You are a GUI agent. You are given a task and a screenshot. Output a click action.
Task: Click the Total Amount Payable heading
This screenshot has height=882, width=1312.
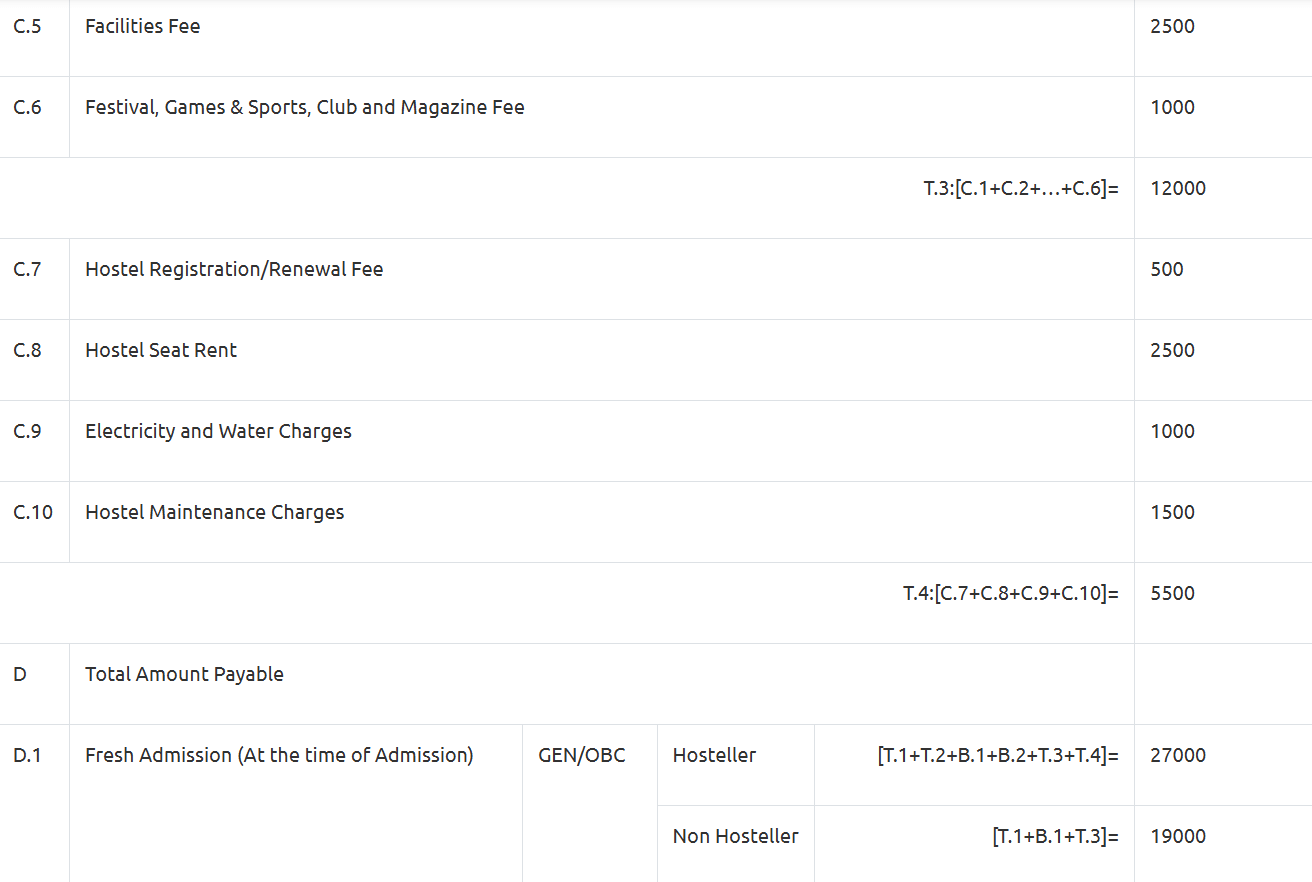[184, 675]
